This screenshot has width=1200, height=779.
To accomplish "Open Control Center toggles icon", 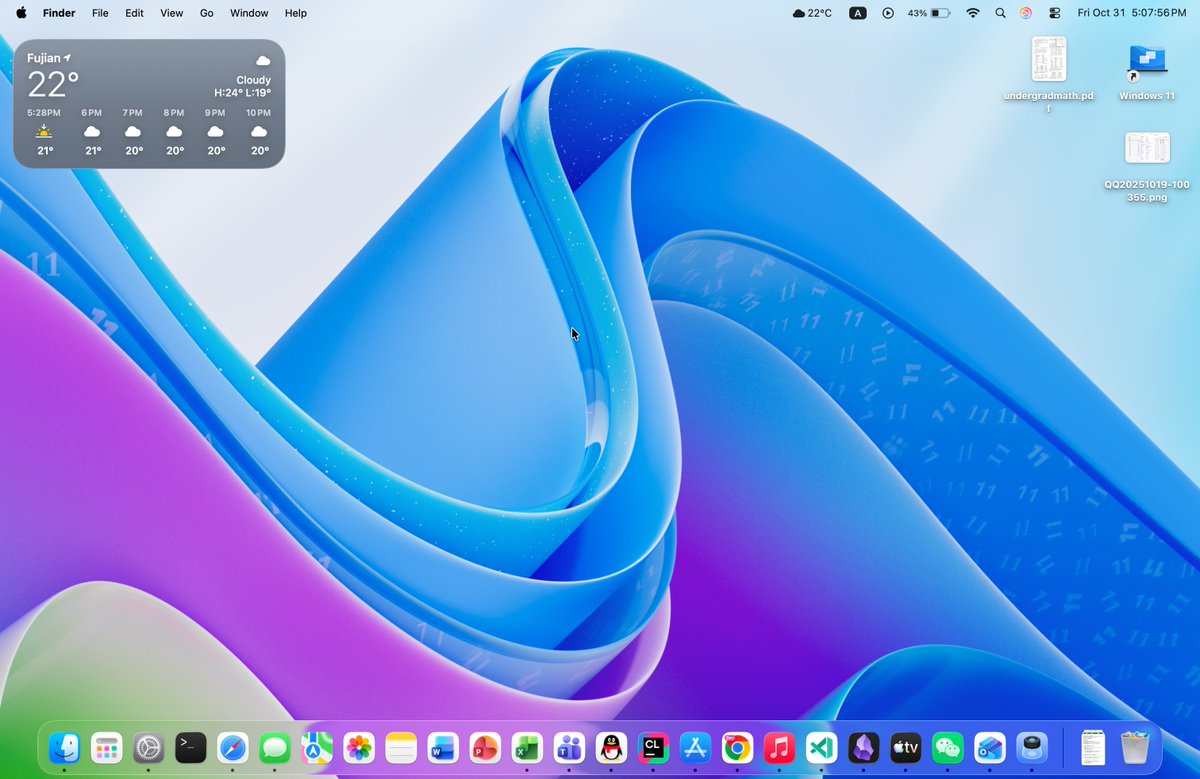I will [x=1054, y=13].
